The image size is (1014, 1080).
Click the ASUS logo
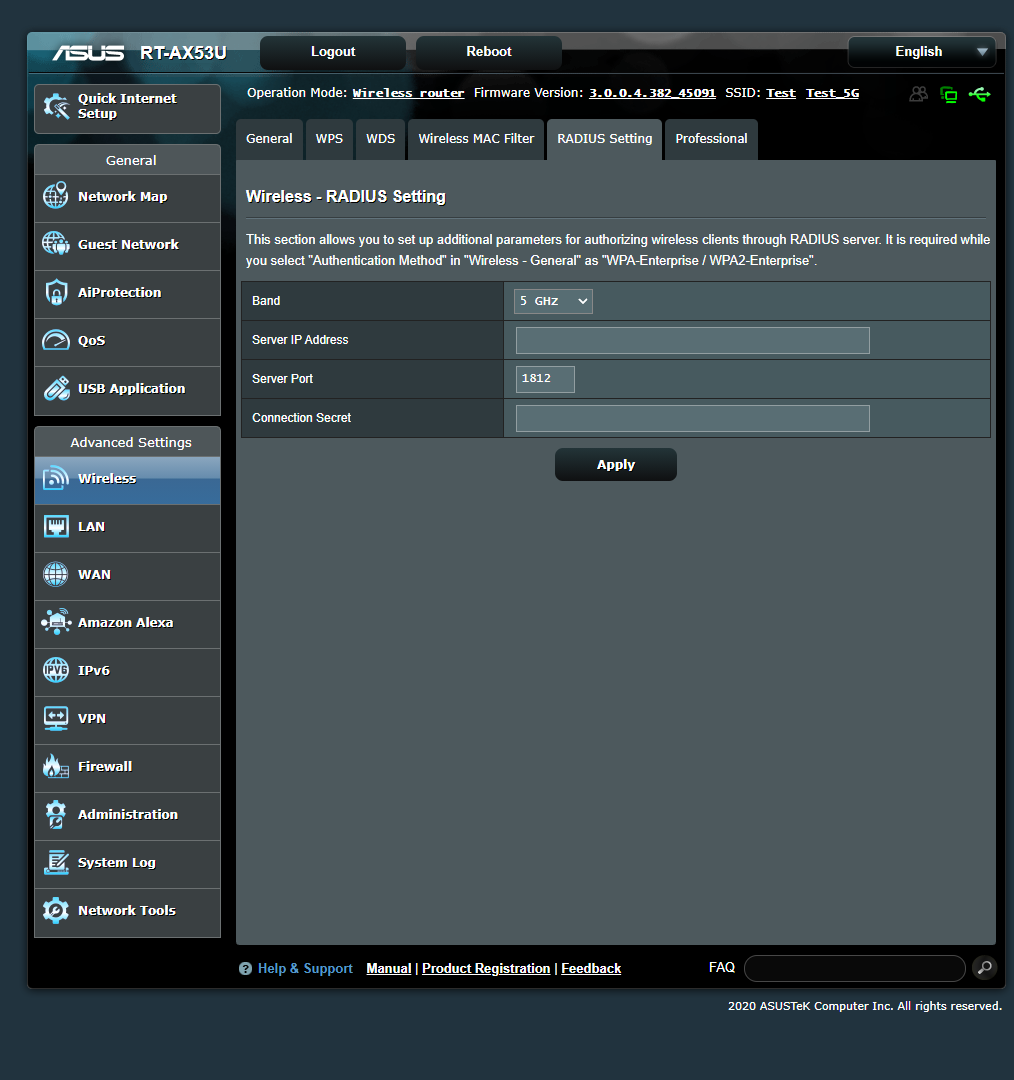[88, 52]
